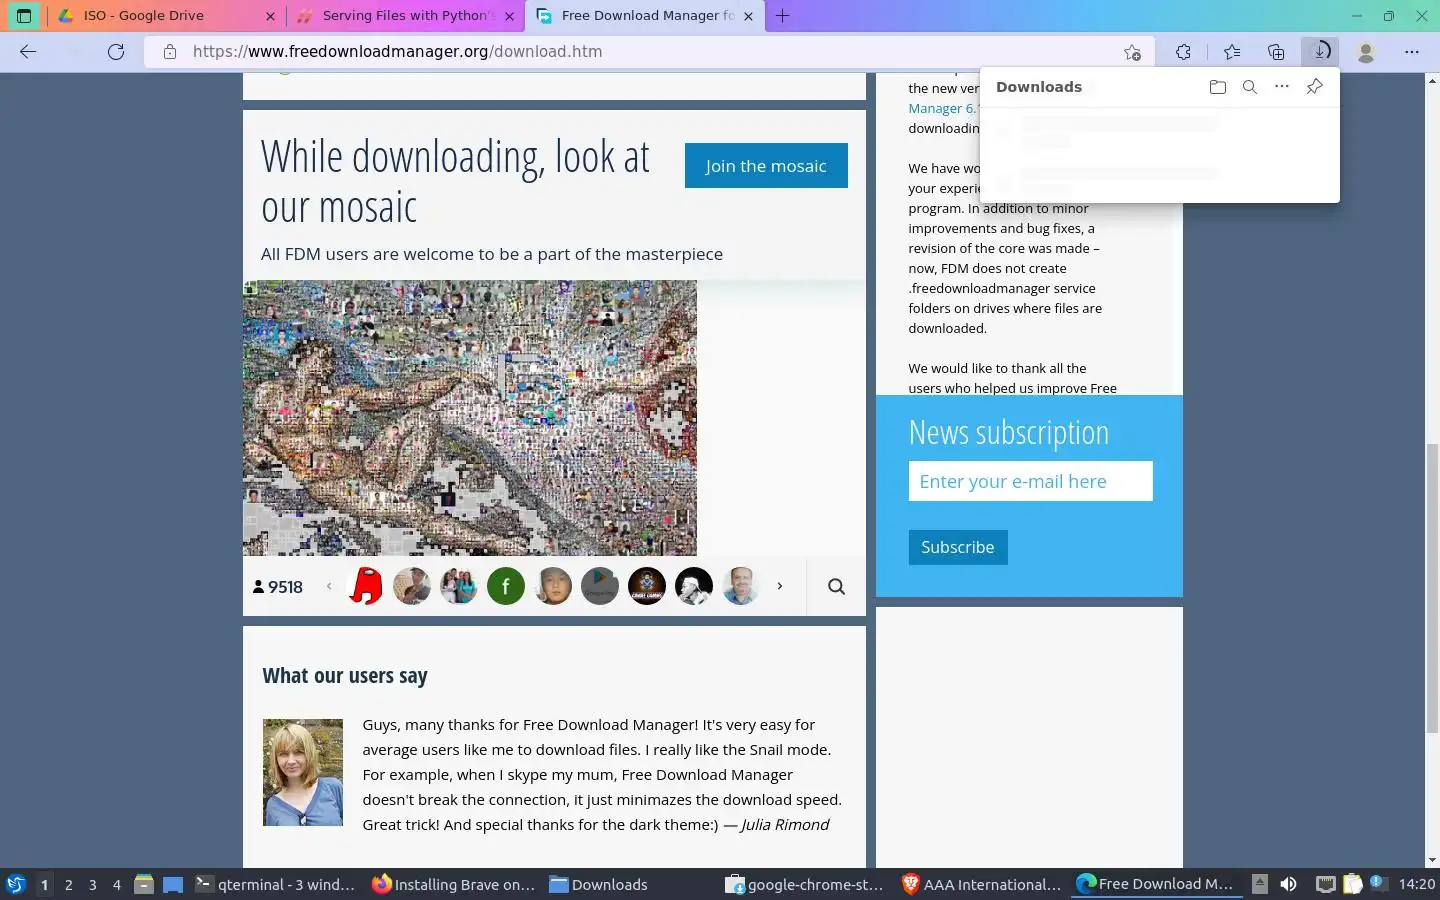Click the scrollbar up arrow

pos(1432,79)
